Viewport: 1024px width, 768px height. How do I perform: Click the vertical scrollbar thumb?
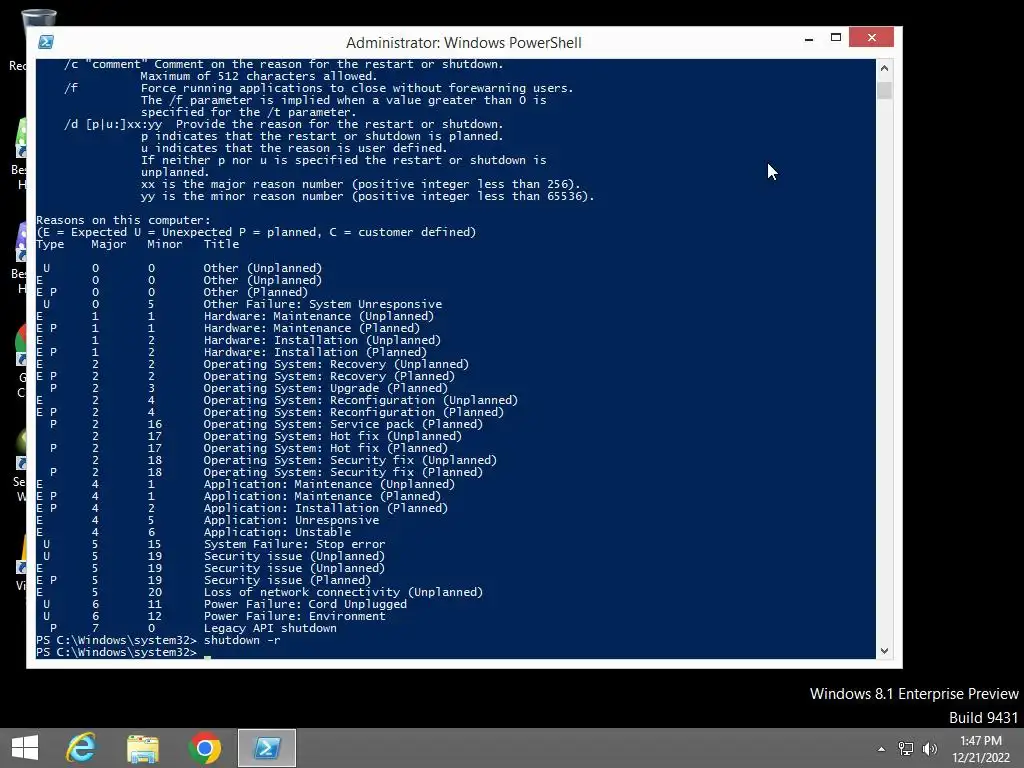point(884,90)
